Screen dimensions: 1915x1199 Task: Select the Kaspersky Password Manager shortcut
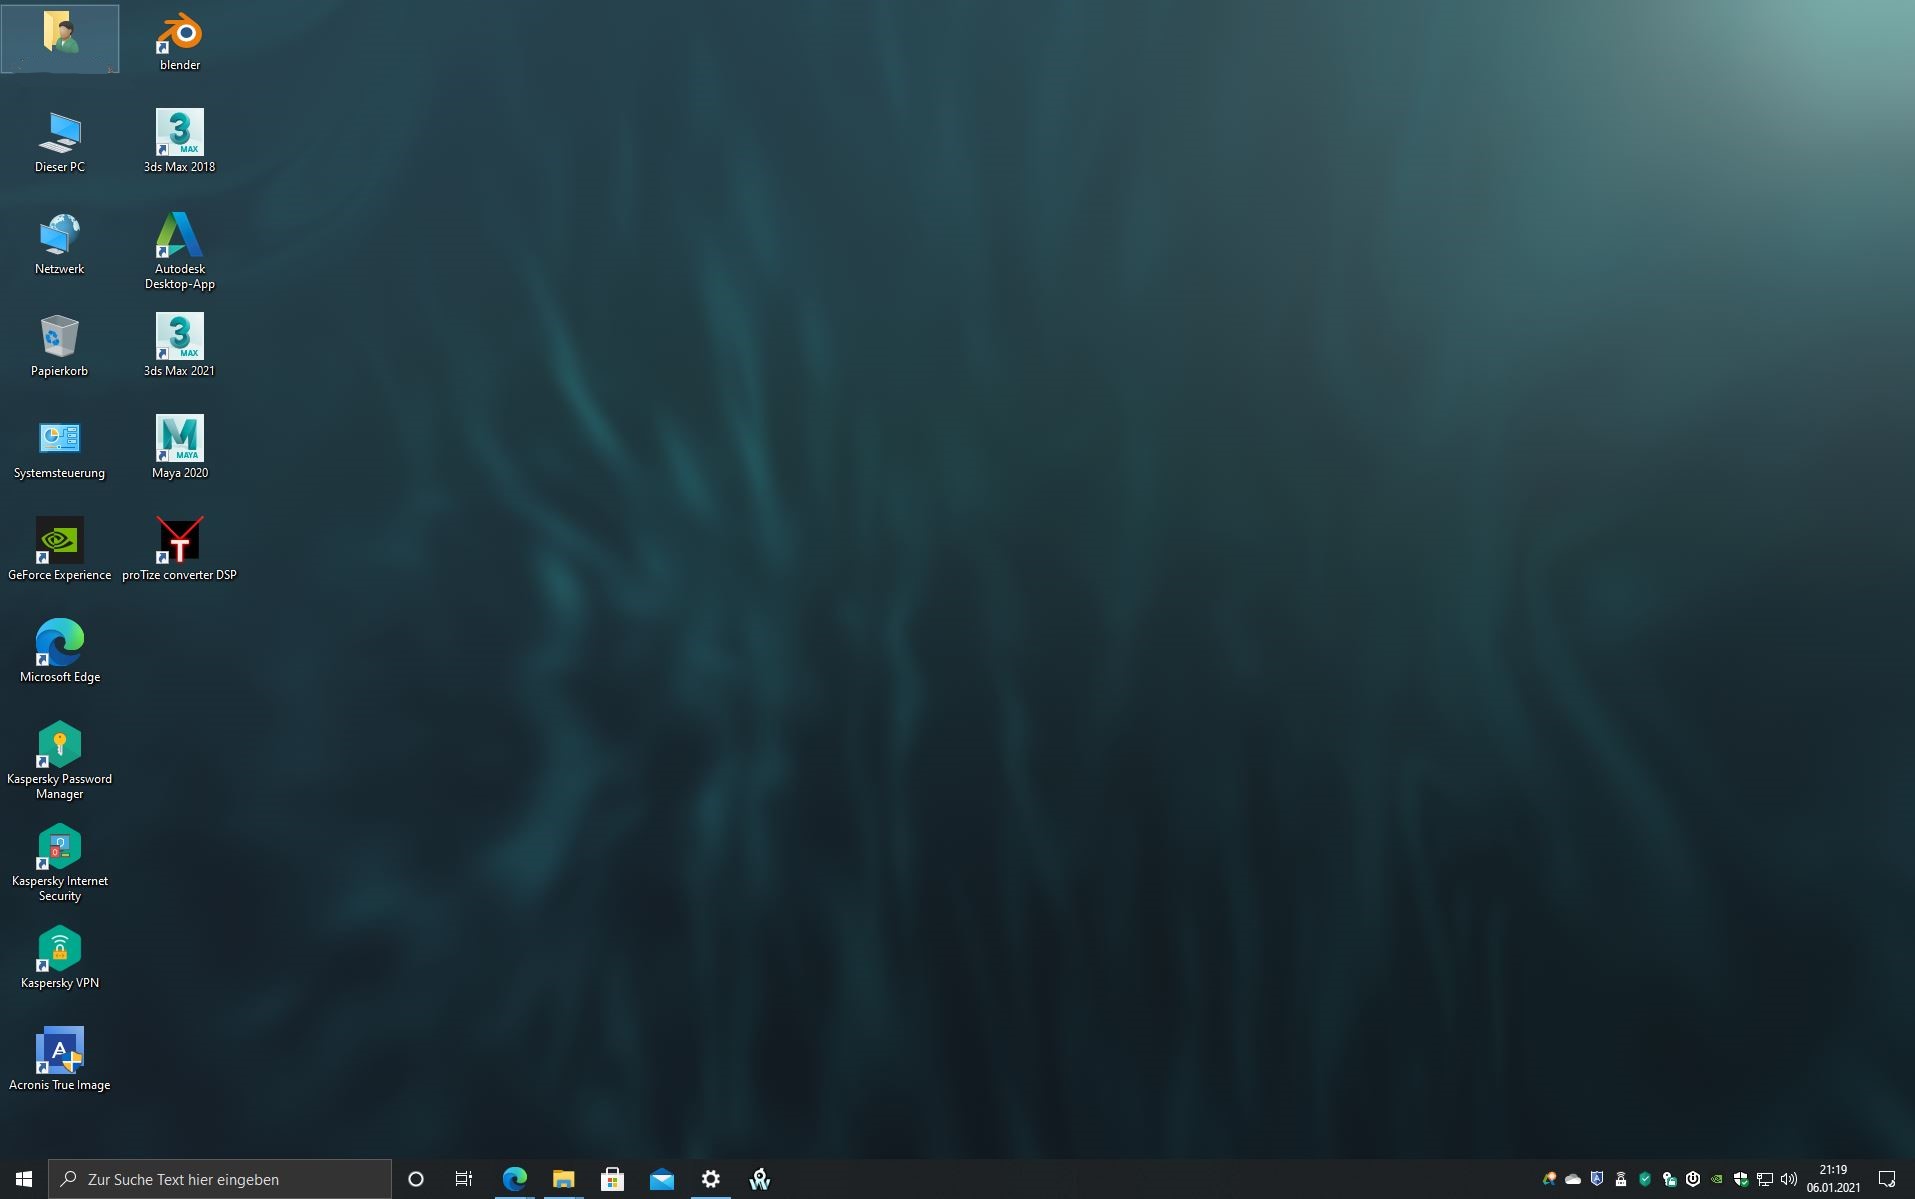60,761
